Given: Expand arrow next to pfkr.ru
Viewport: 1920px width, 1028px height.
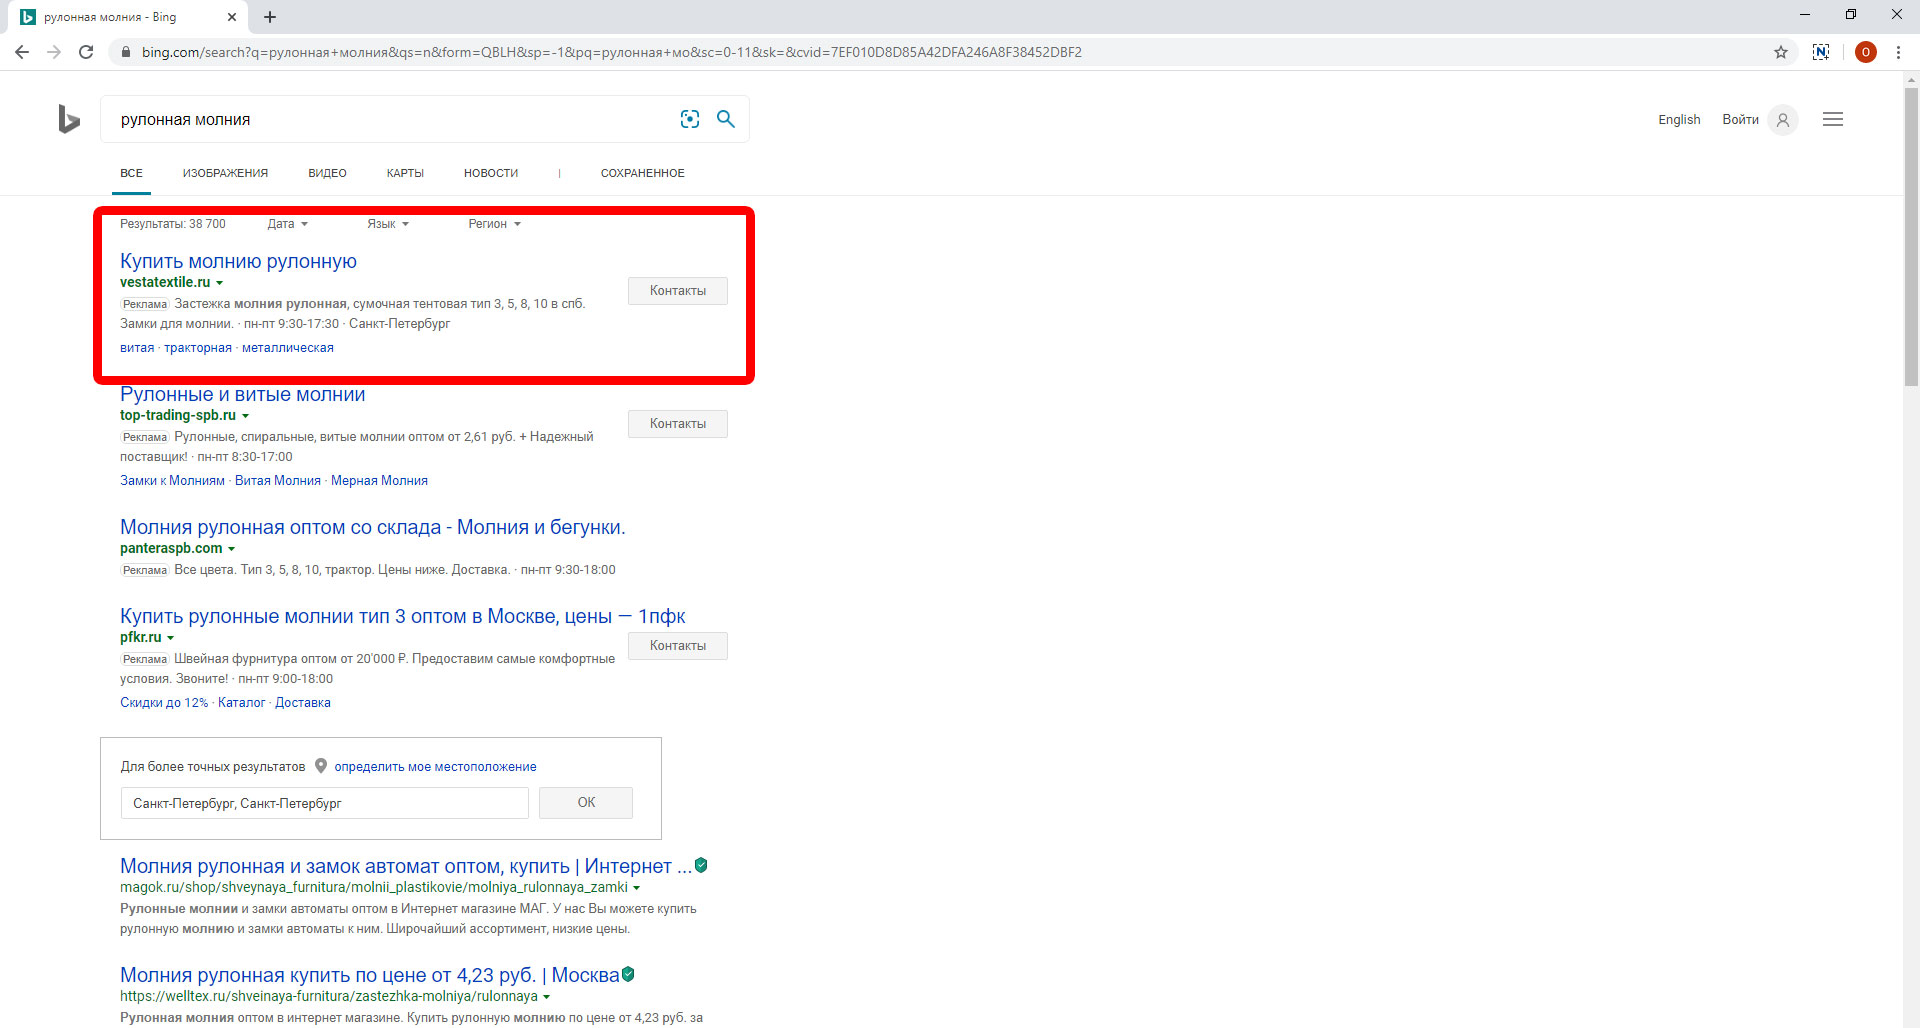Looking at the screenshot, I should coord(171,638).
